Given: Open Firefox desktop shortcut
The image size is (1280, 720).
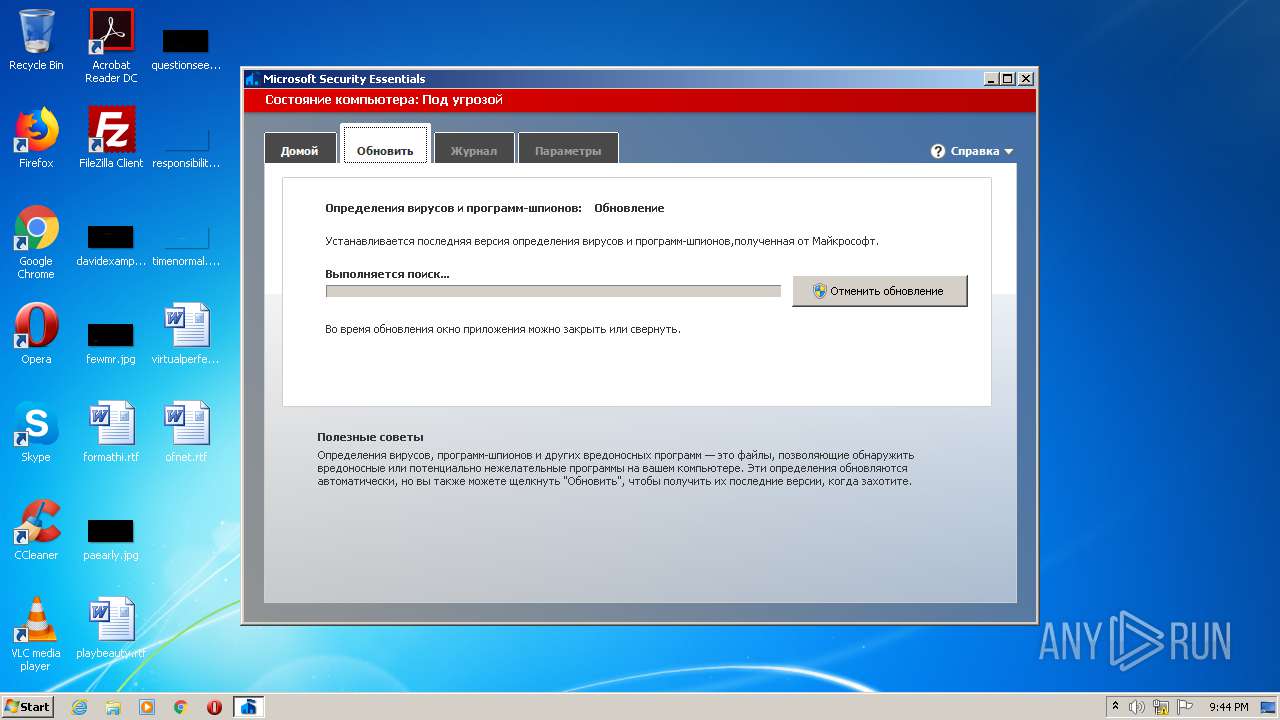Looking at the screenshot, I should [36, 138].
